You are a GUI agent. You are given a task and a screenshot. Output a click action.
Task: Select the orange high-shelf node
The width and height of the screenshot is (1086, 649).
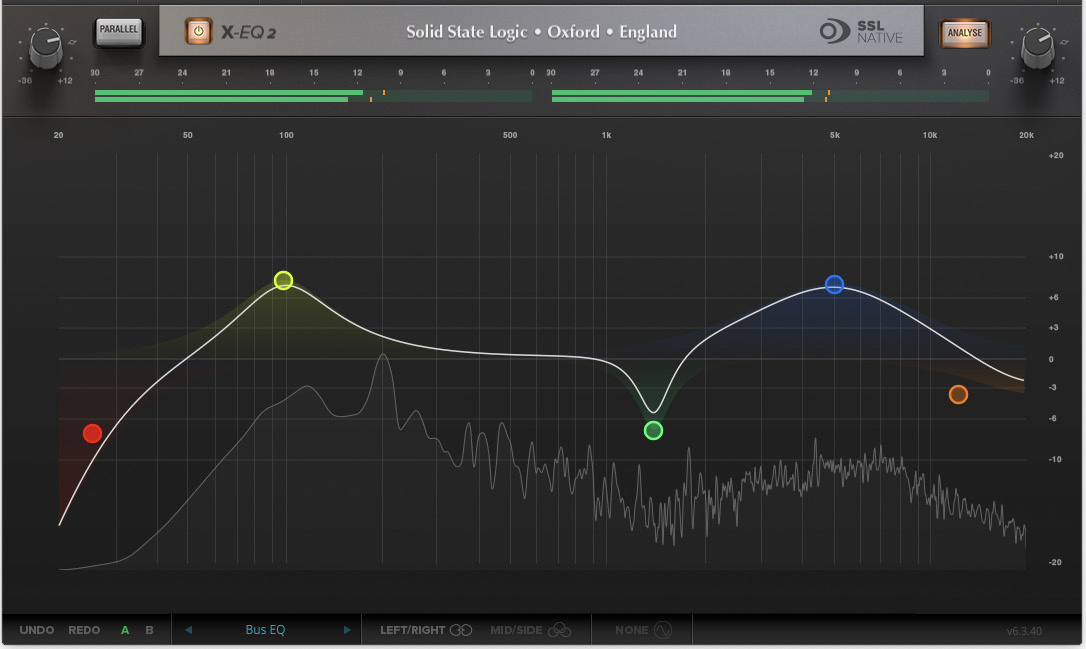pyautogui.click(x=958, y=394)
